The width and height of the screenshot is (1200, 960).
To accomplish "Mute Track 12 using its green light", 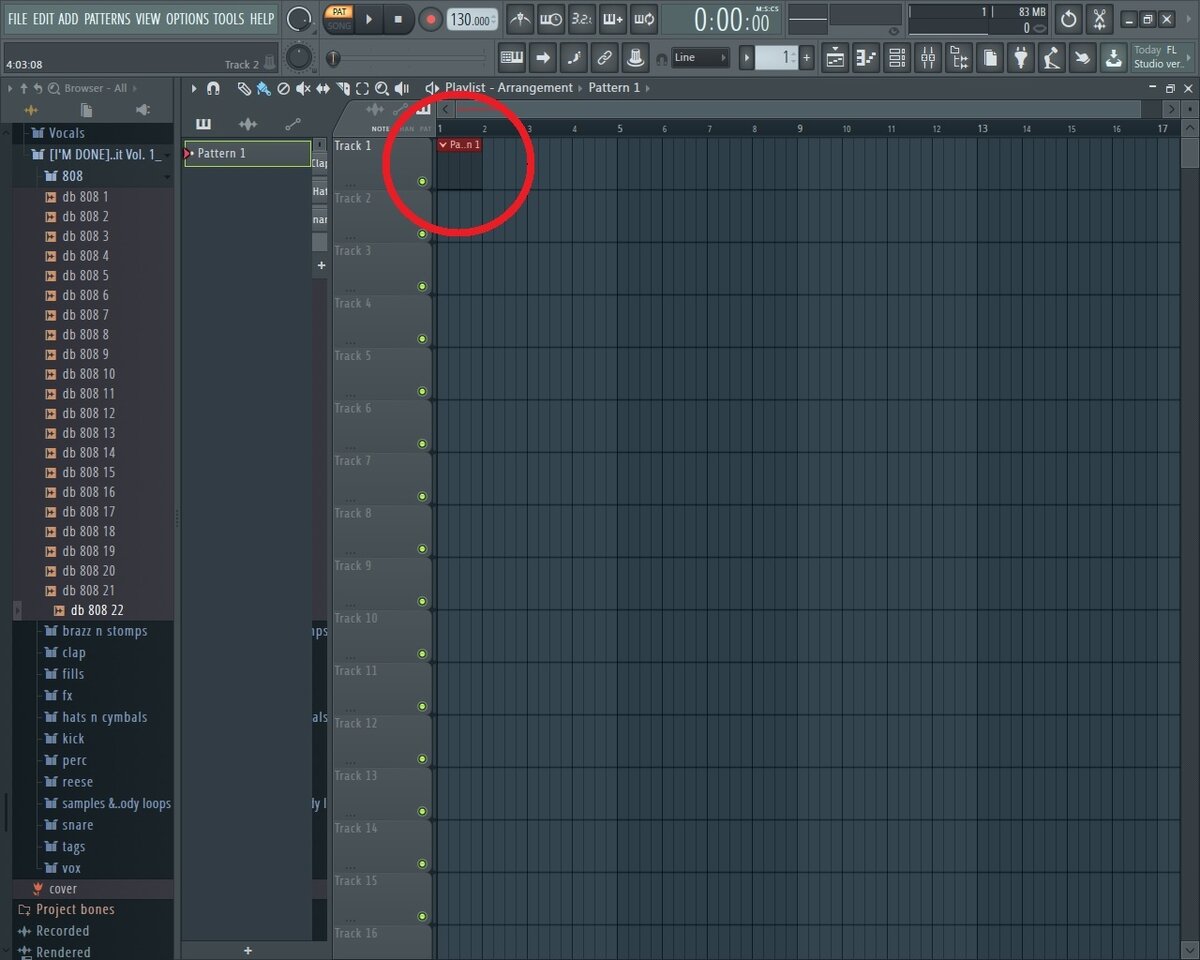I will 422,759.
